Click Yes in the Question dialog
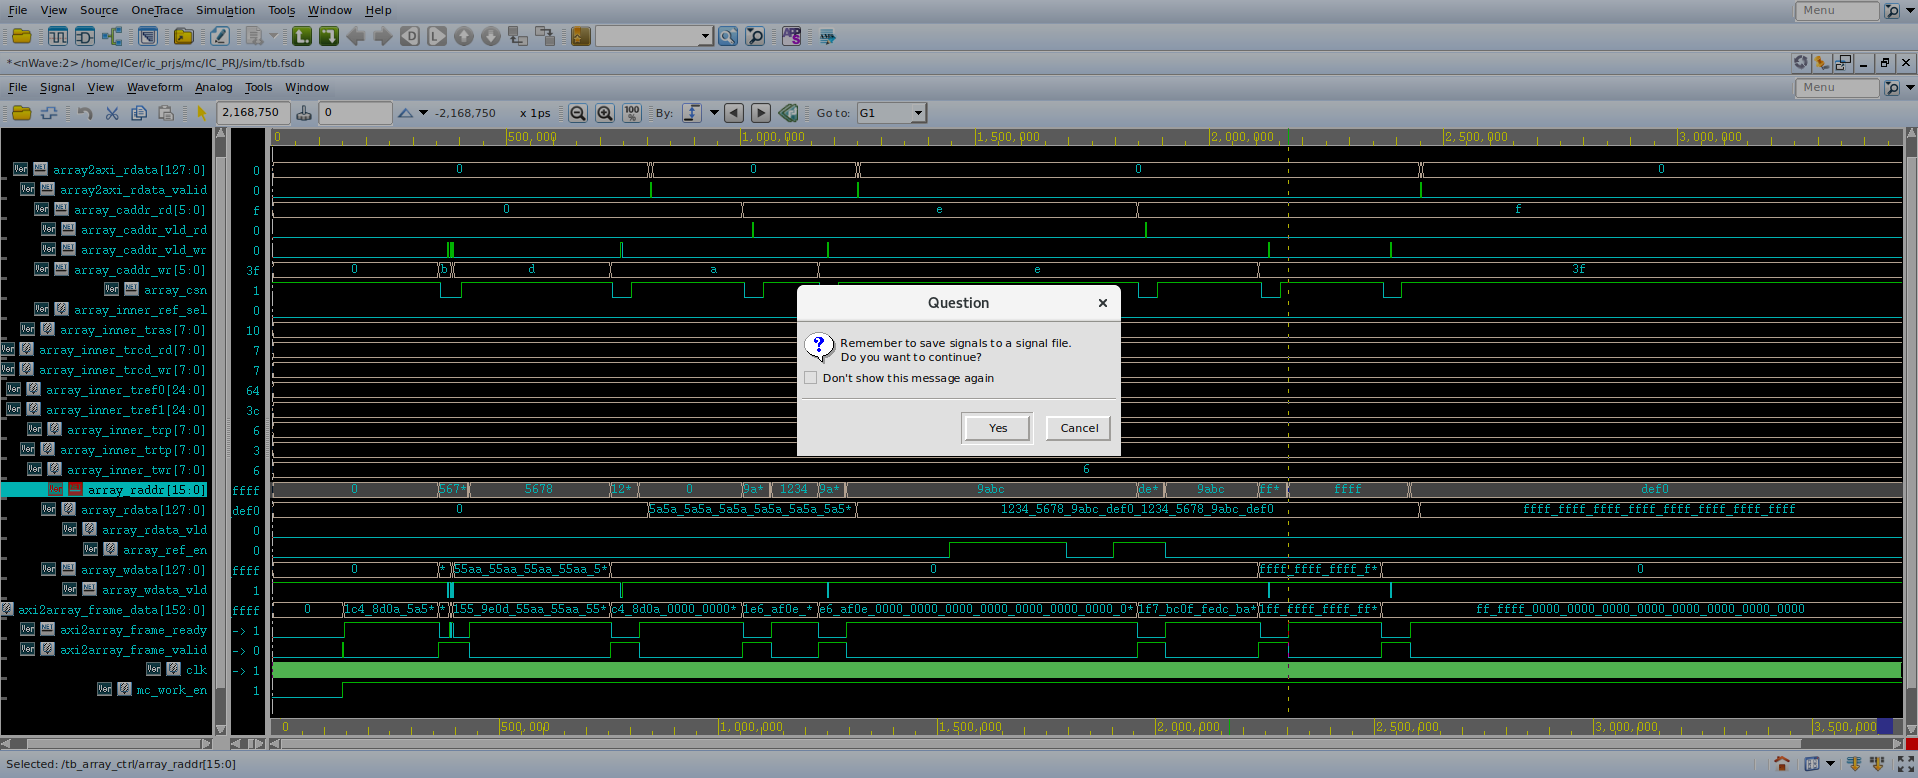The width and height of the screenshot is (1918, 778). point(997,428)
